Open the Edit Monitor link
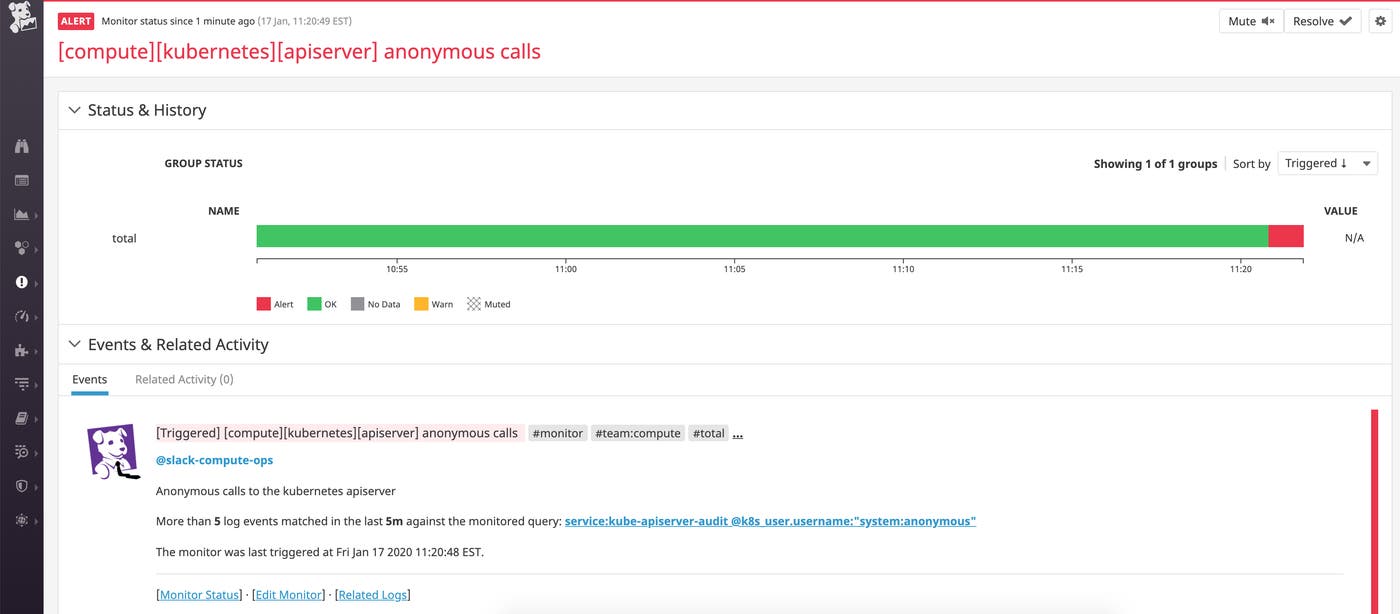Image resolution: width=1400 pixels, height=614 pixels. coord(289,594)
